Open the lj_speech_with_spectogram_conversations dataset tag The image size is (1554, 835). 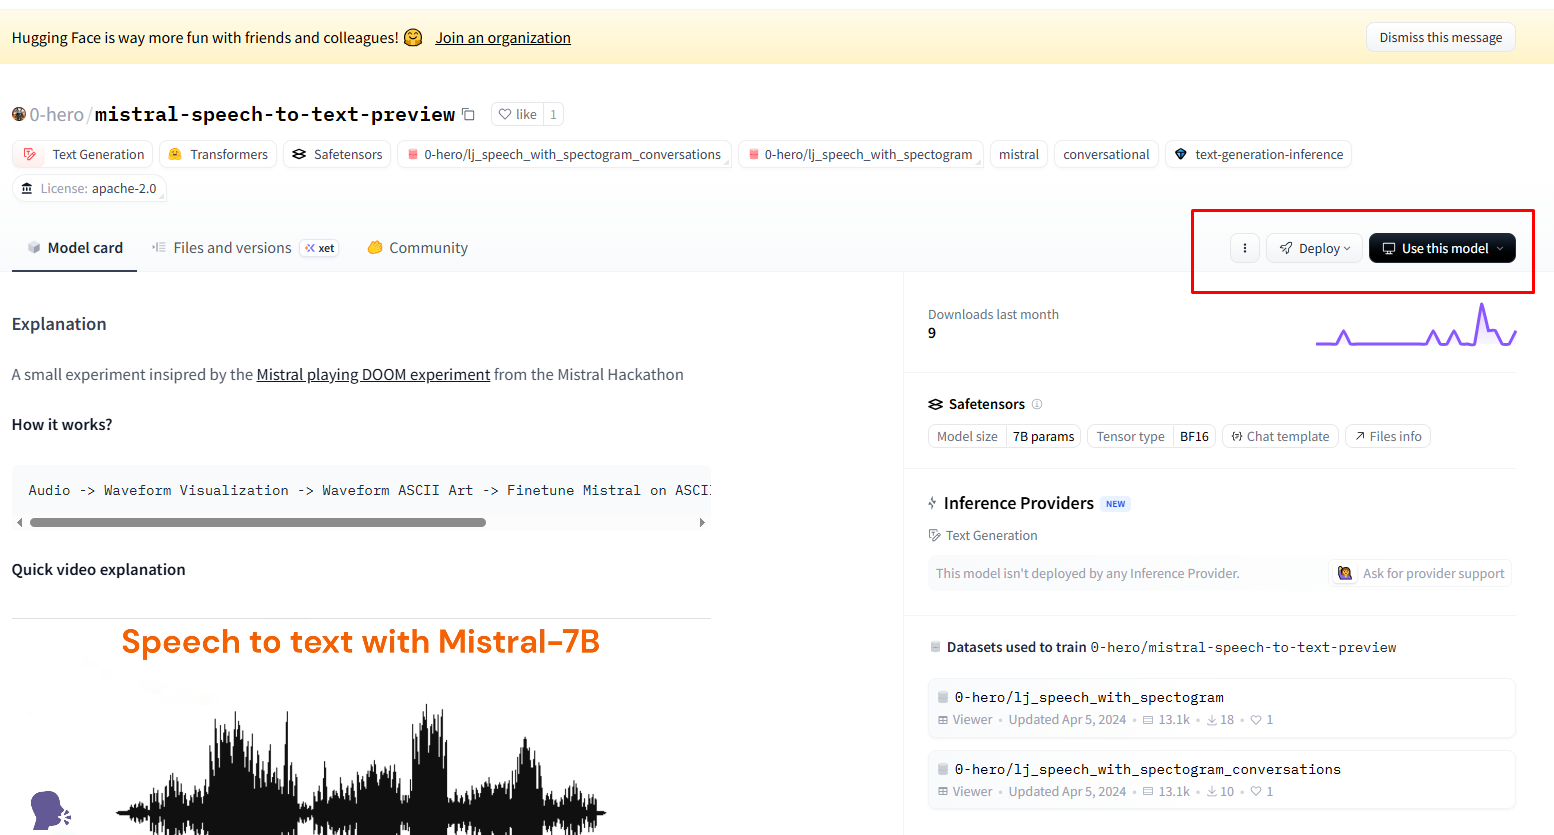point(564,154)
